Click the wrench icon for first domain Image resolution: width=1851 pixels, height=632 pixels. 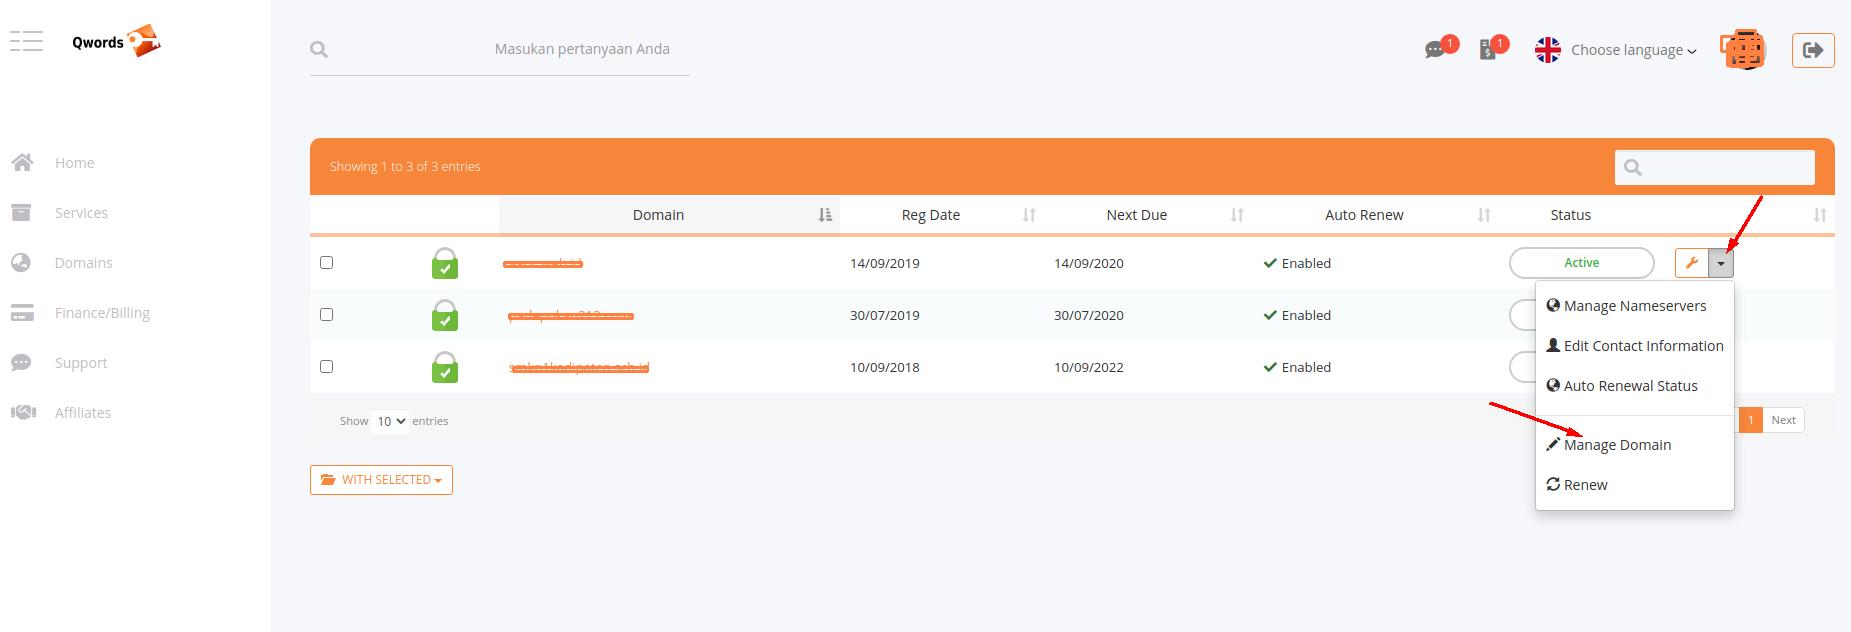tap(1692, 263)
